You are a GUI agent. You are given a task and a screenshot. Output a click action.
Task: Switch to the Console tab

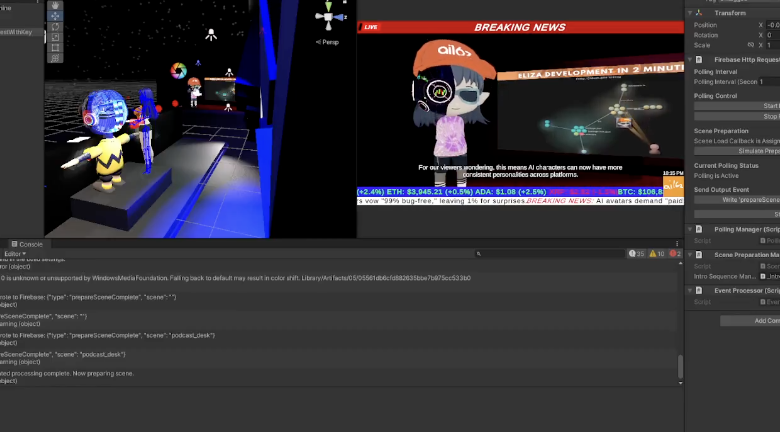click(x=27, y=244)
